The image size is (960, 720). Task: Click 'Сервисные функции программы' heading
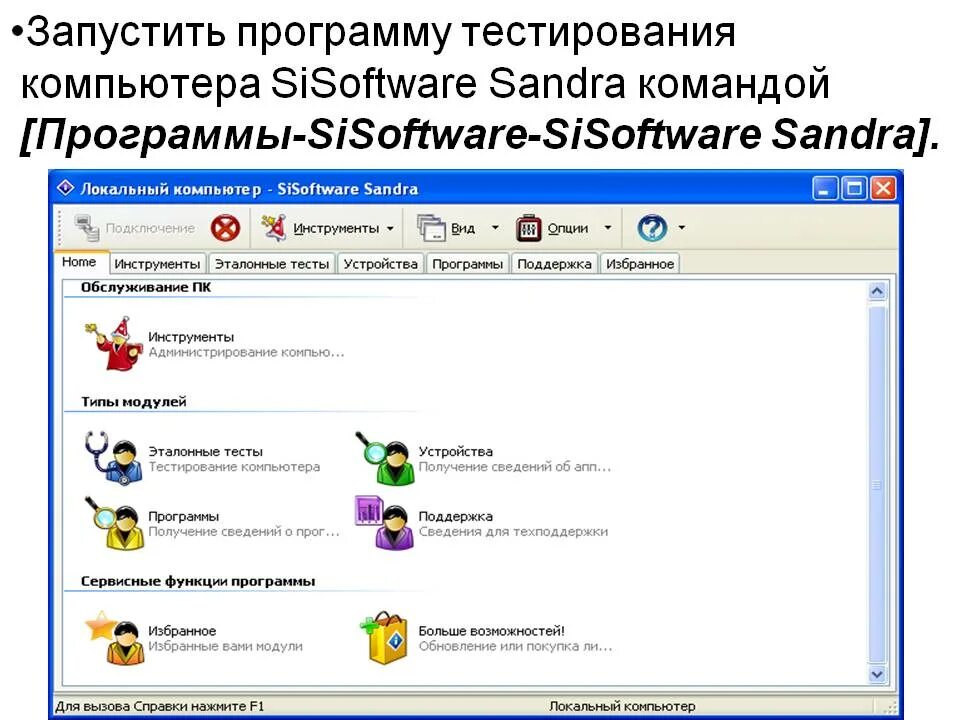pyautogui.click(x=198, y=581)
